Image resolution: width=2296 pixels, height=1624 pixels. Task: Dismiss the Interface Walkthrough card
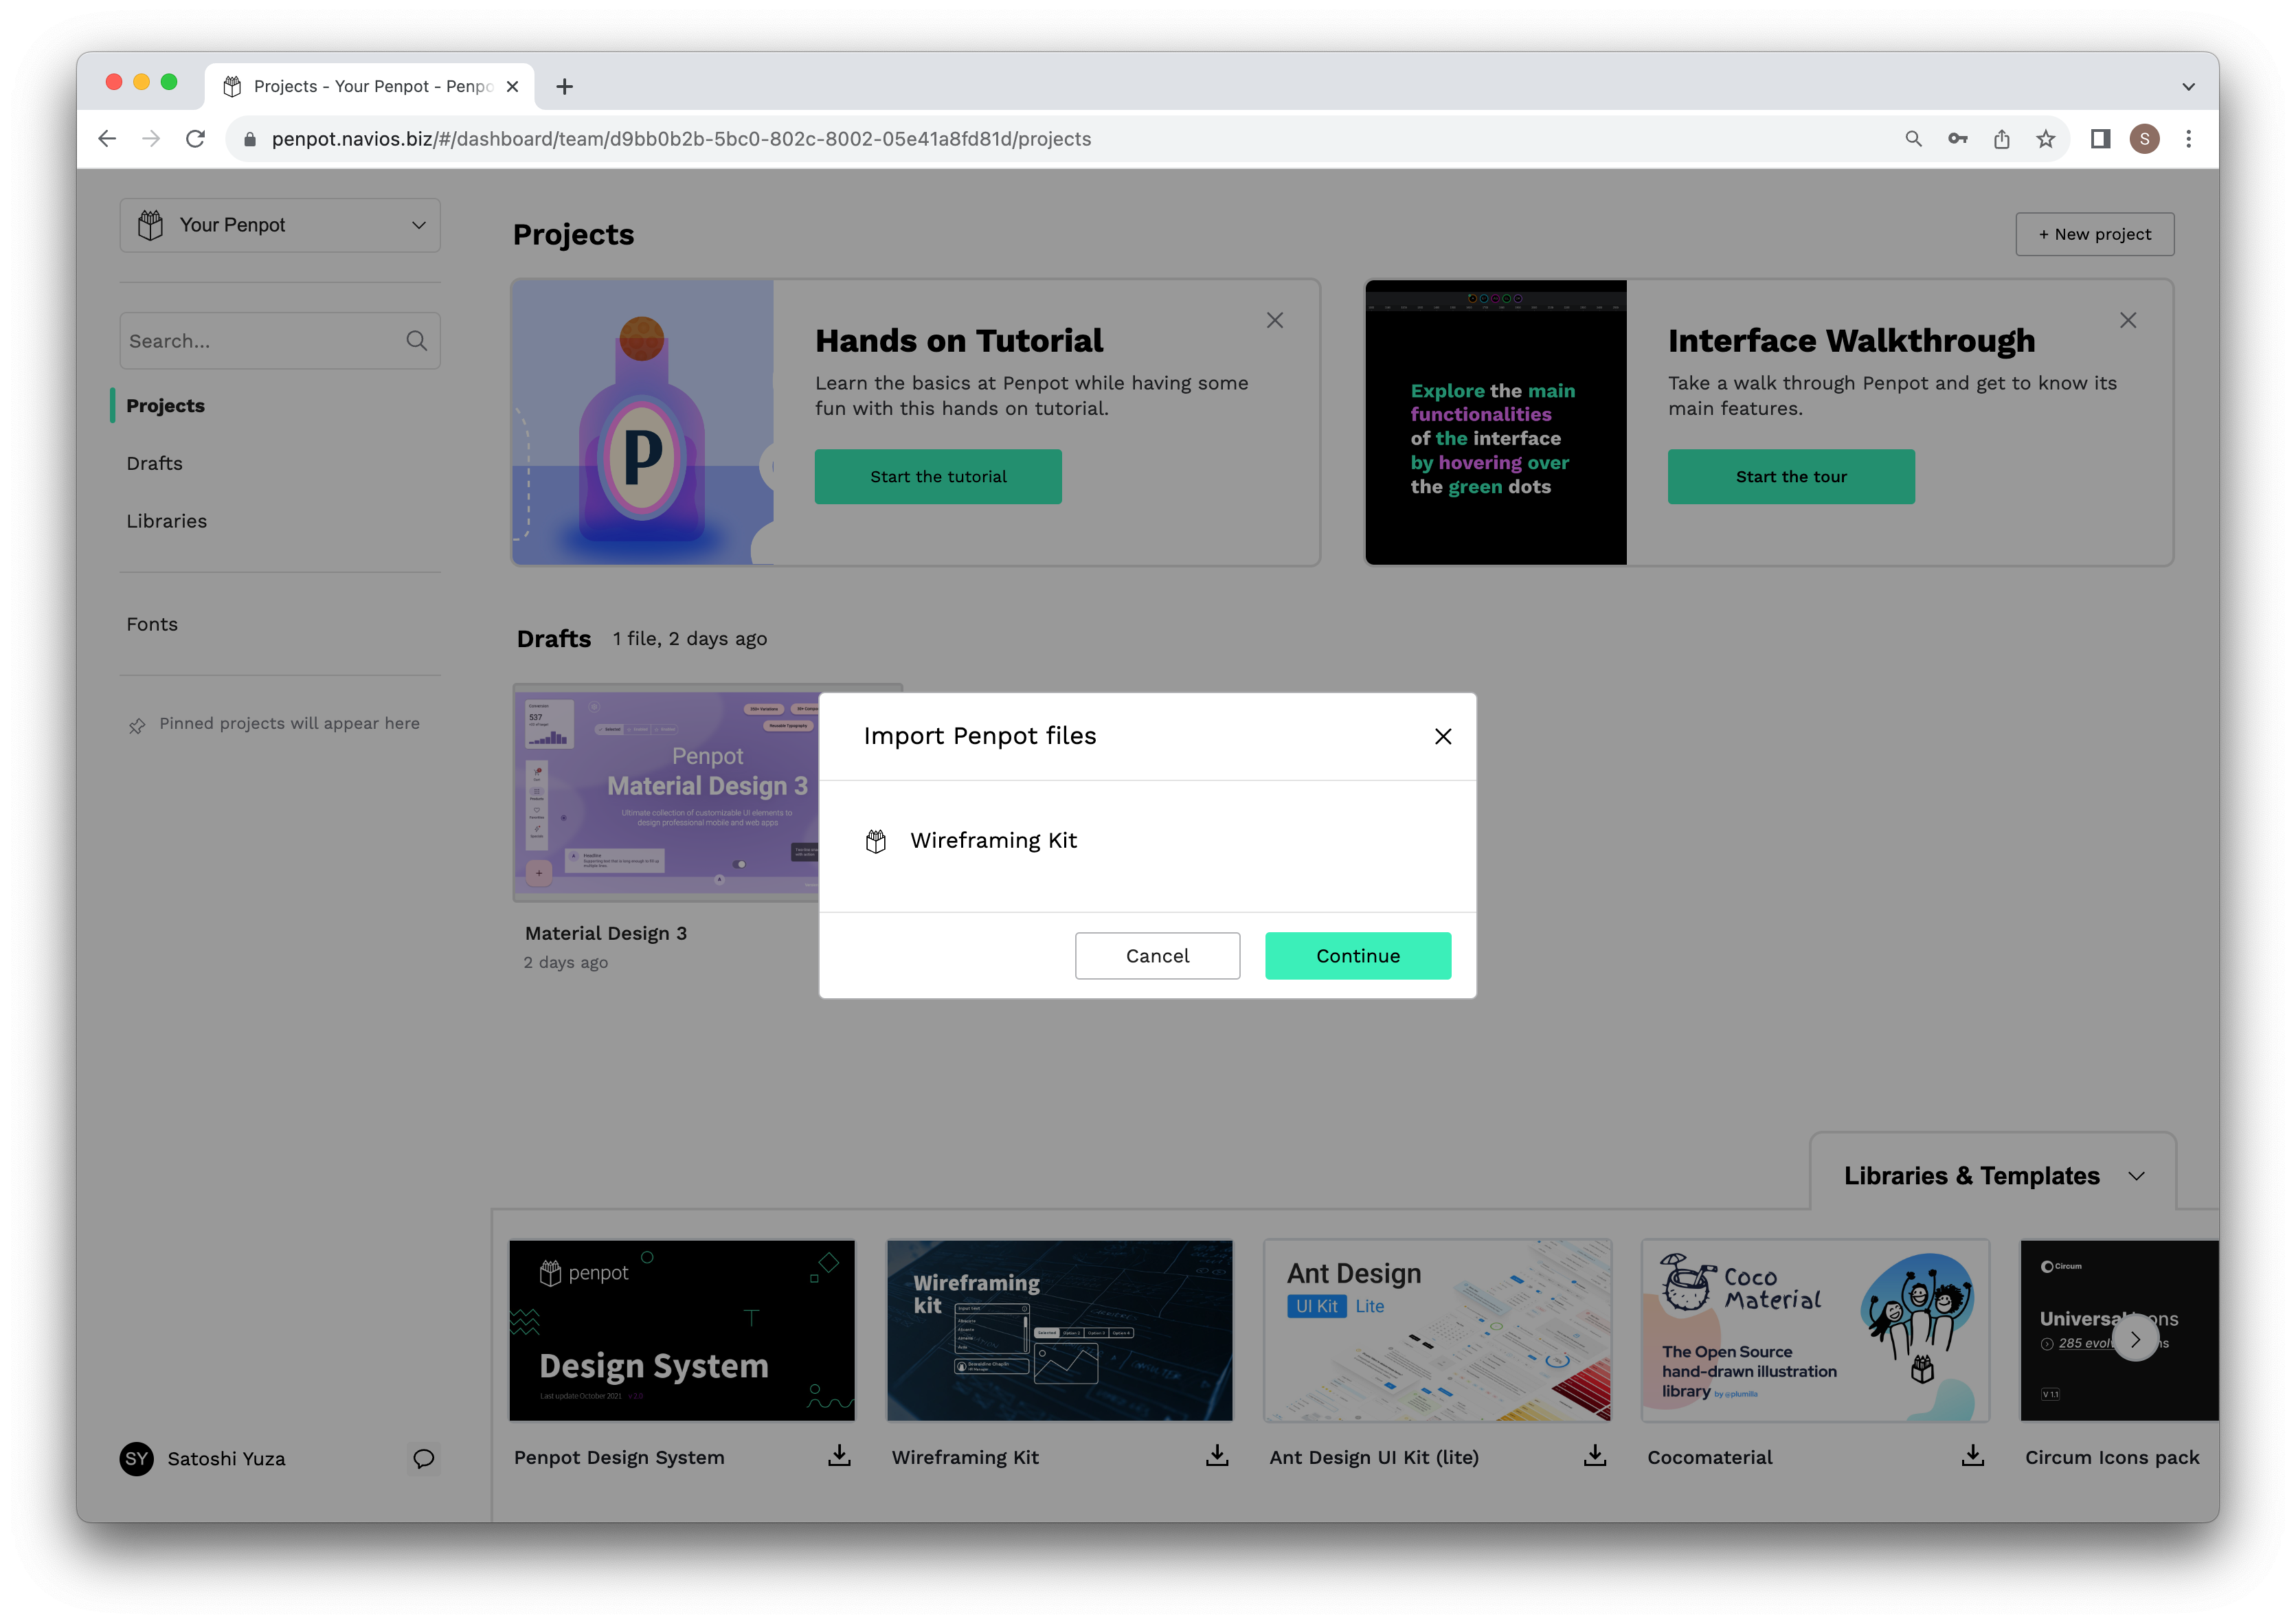pyautogui.click(x=2128, y=320)
